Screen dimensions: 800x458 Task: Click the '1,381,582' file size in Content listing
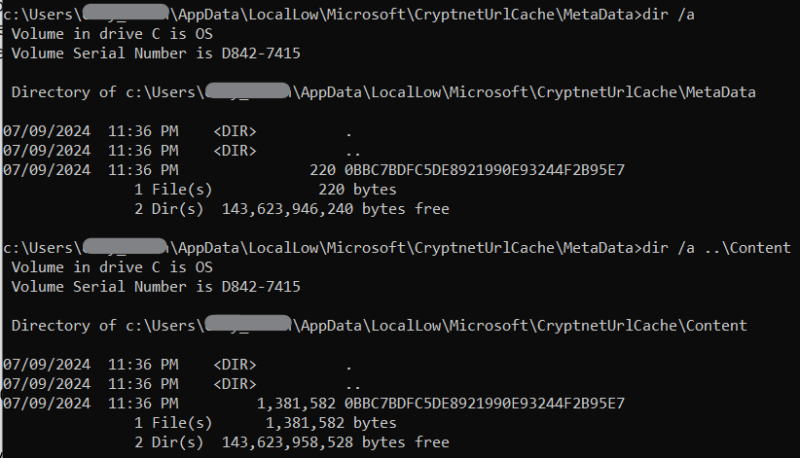pos(296,403)
